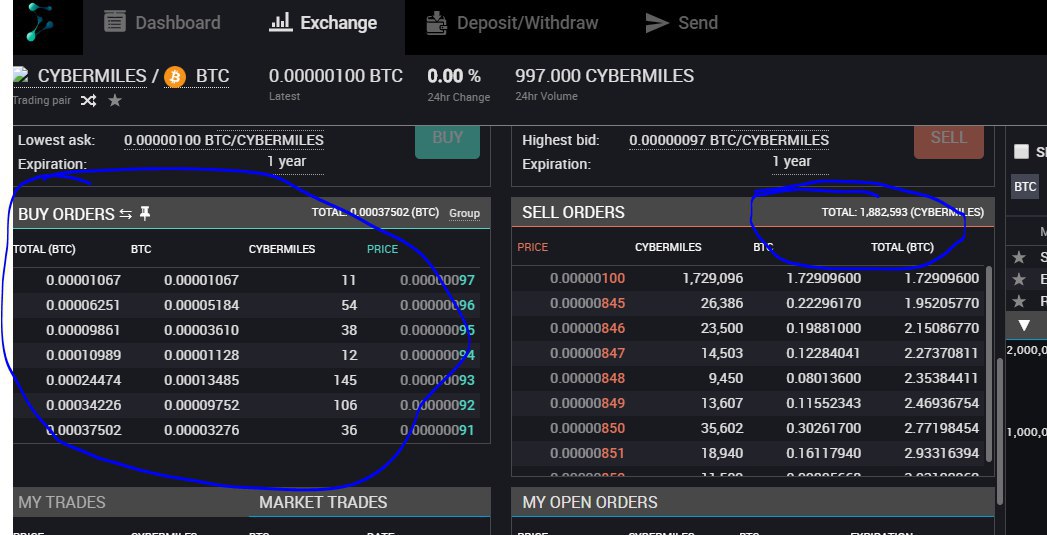Click buy order price 0.00000092

(x=437, y=405)
